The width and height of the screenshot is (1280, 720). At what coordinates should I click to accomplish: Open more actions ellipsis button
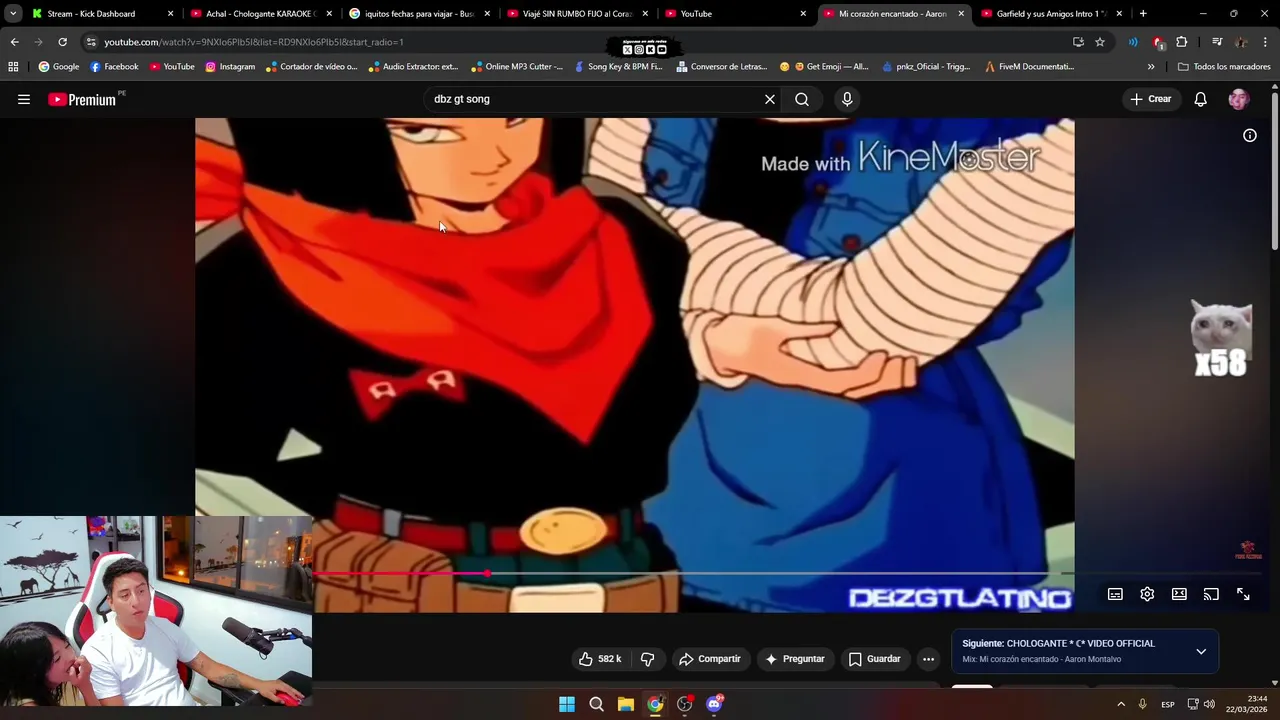928,659
